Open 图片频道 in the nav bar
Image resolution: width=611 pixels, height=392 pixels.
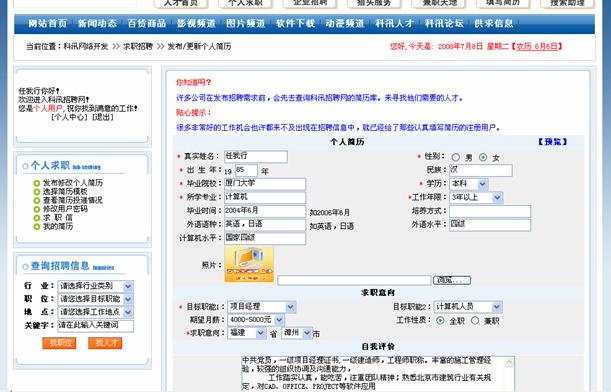tap(245, 23)
